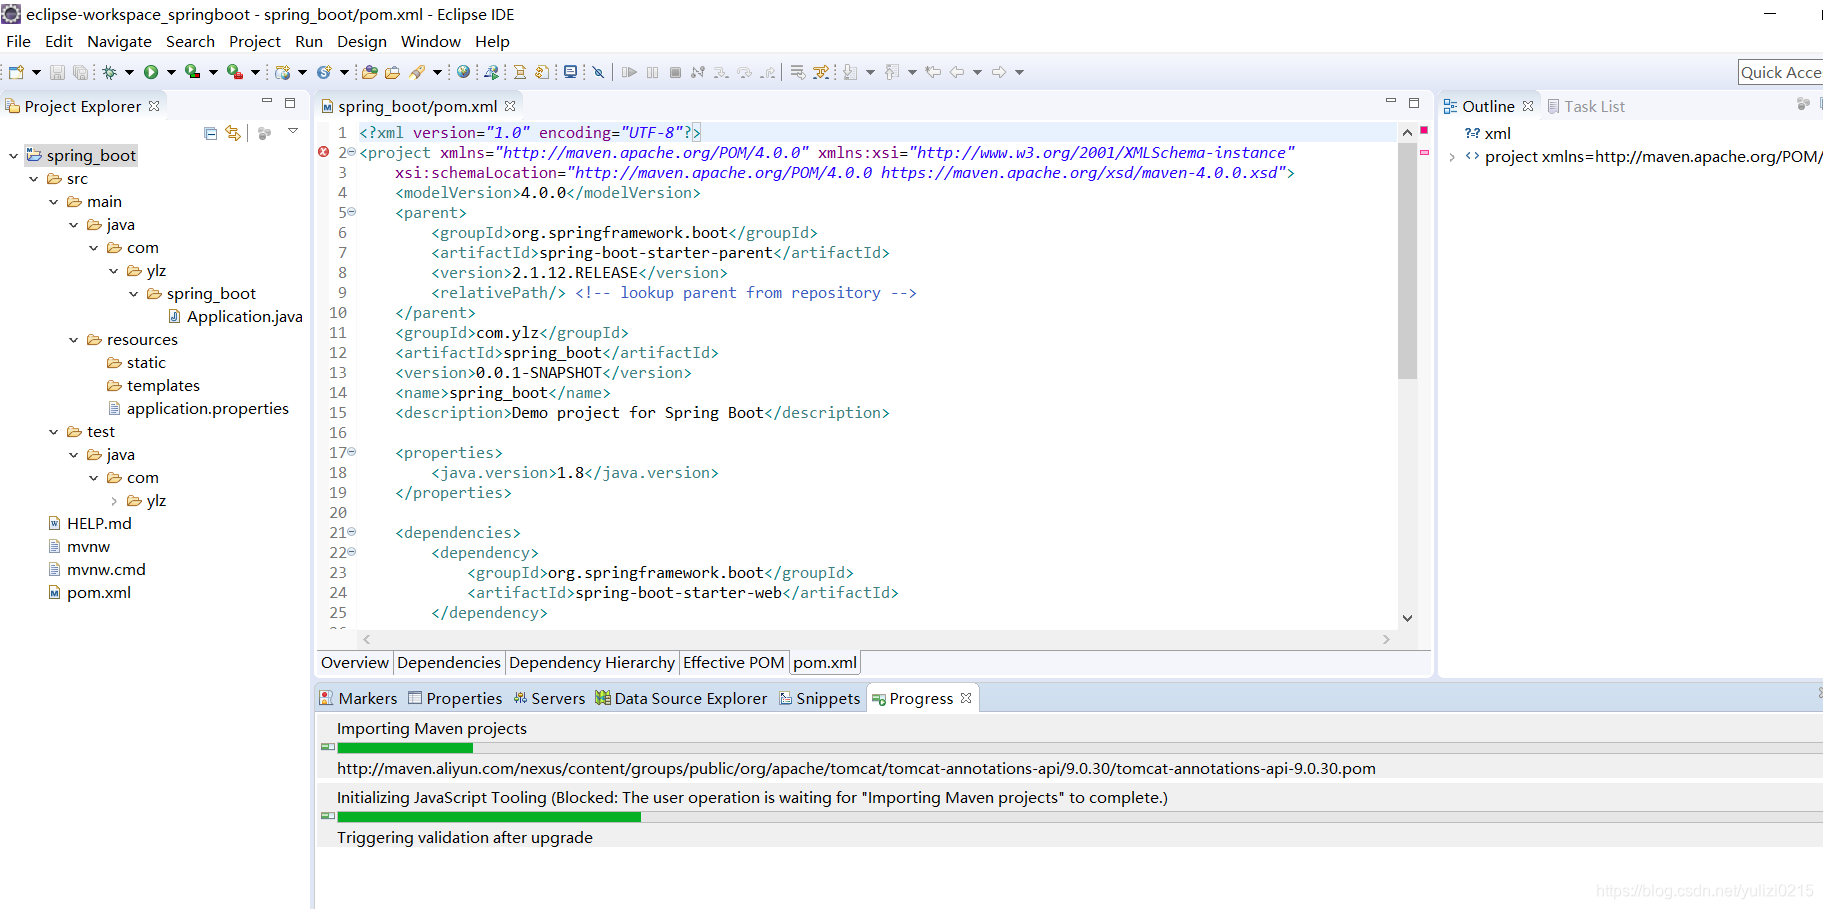
Task: Toggle Link with Editor in Project Explorer
Action: [233, 133]
